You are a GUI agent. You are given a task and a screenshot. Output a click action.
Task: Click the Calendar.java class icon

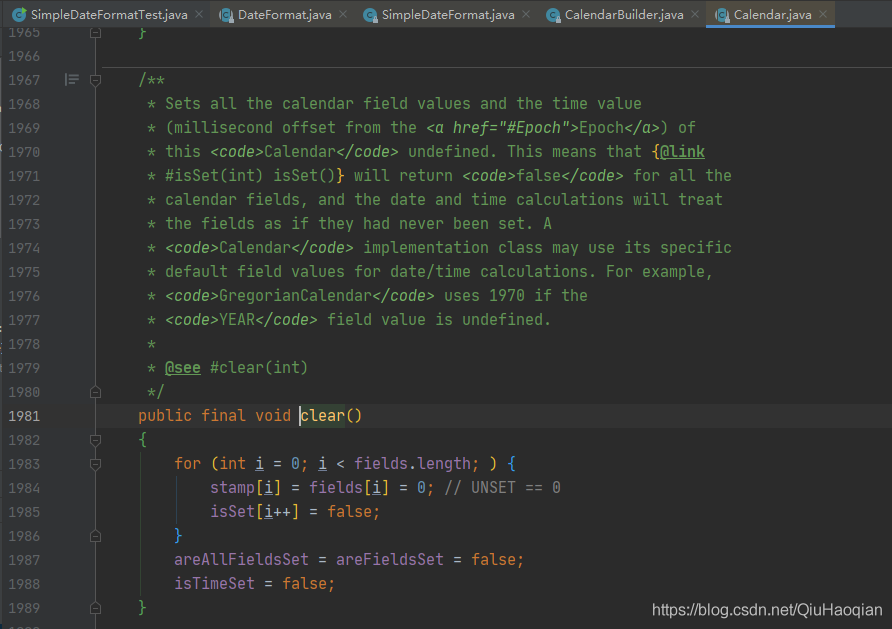[x=722, y=15]
